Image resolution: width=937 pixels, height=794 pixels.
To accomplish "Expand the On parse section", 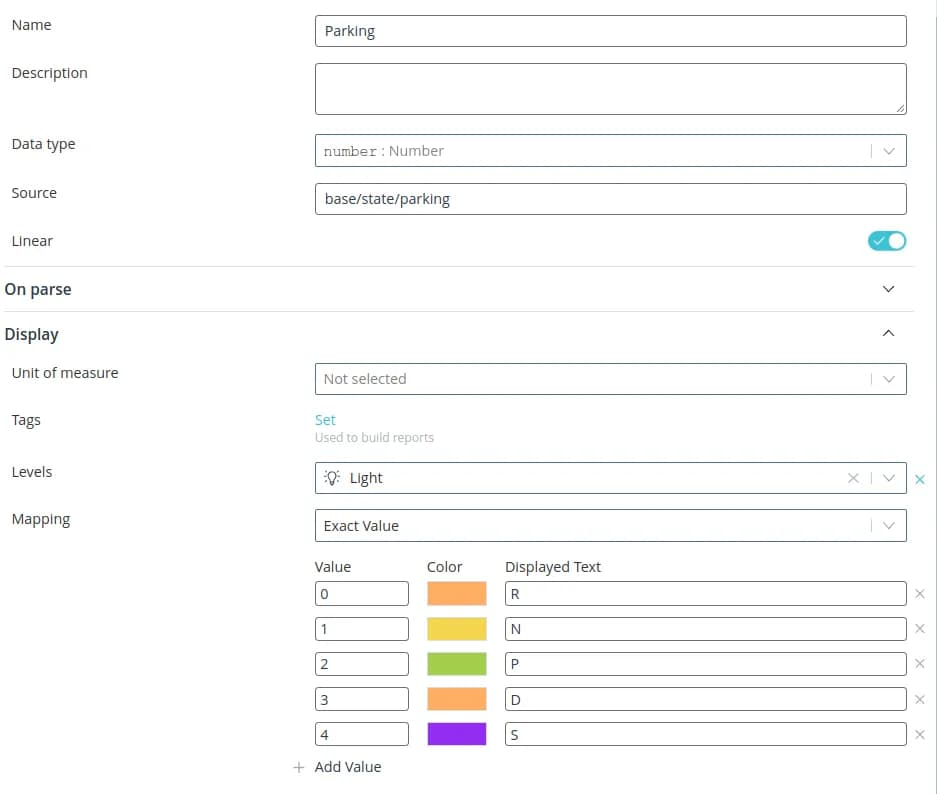I will tap(888, 289).
